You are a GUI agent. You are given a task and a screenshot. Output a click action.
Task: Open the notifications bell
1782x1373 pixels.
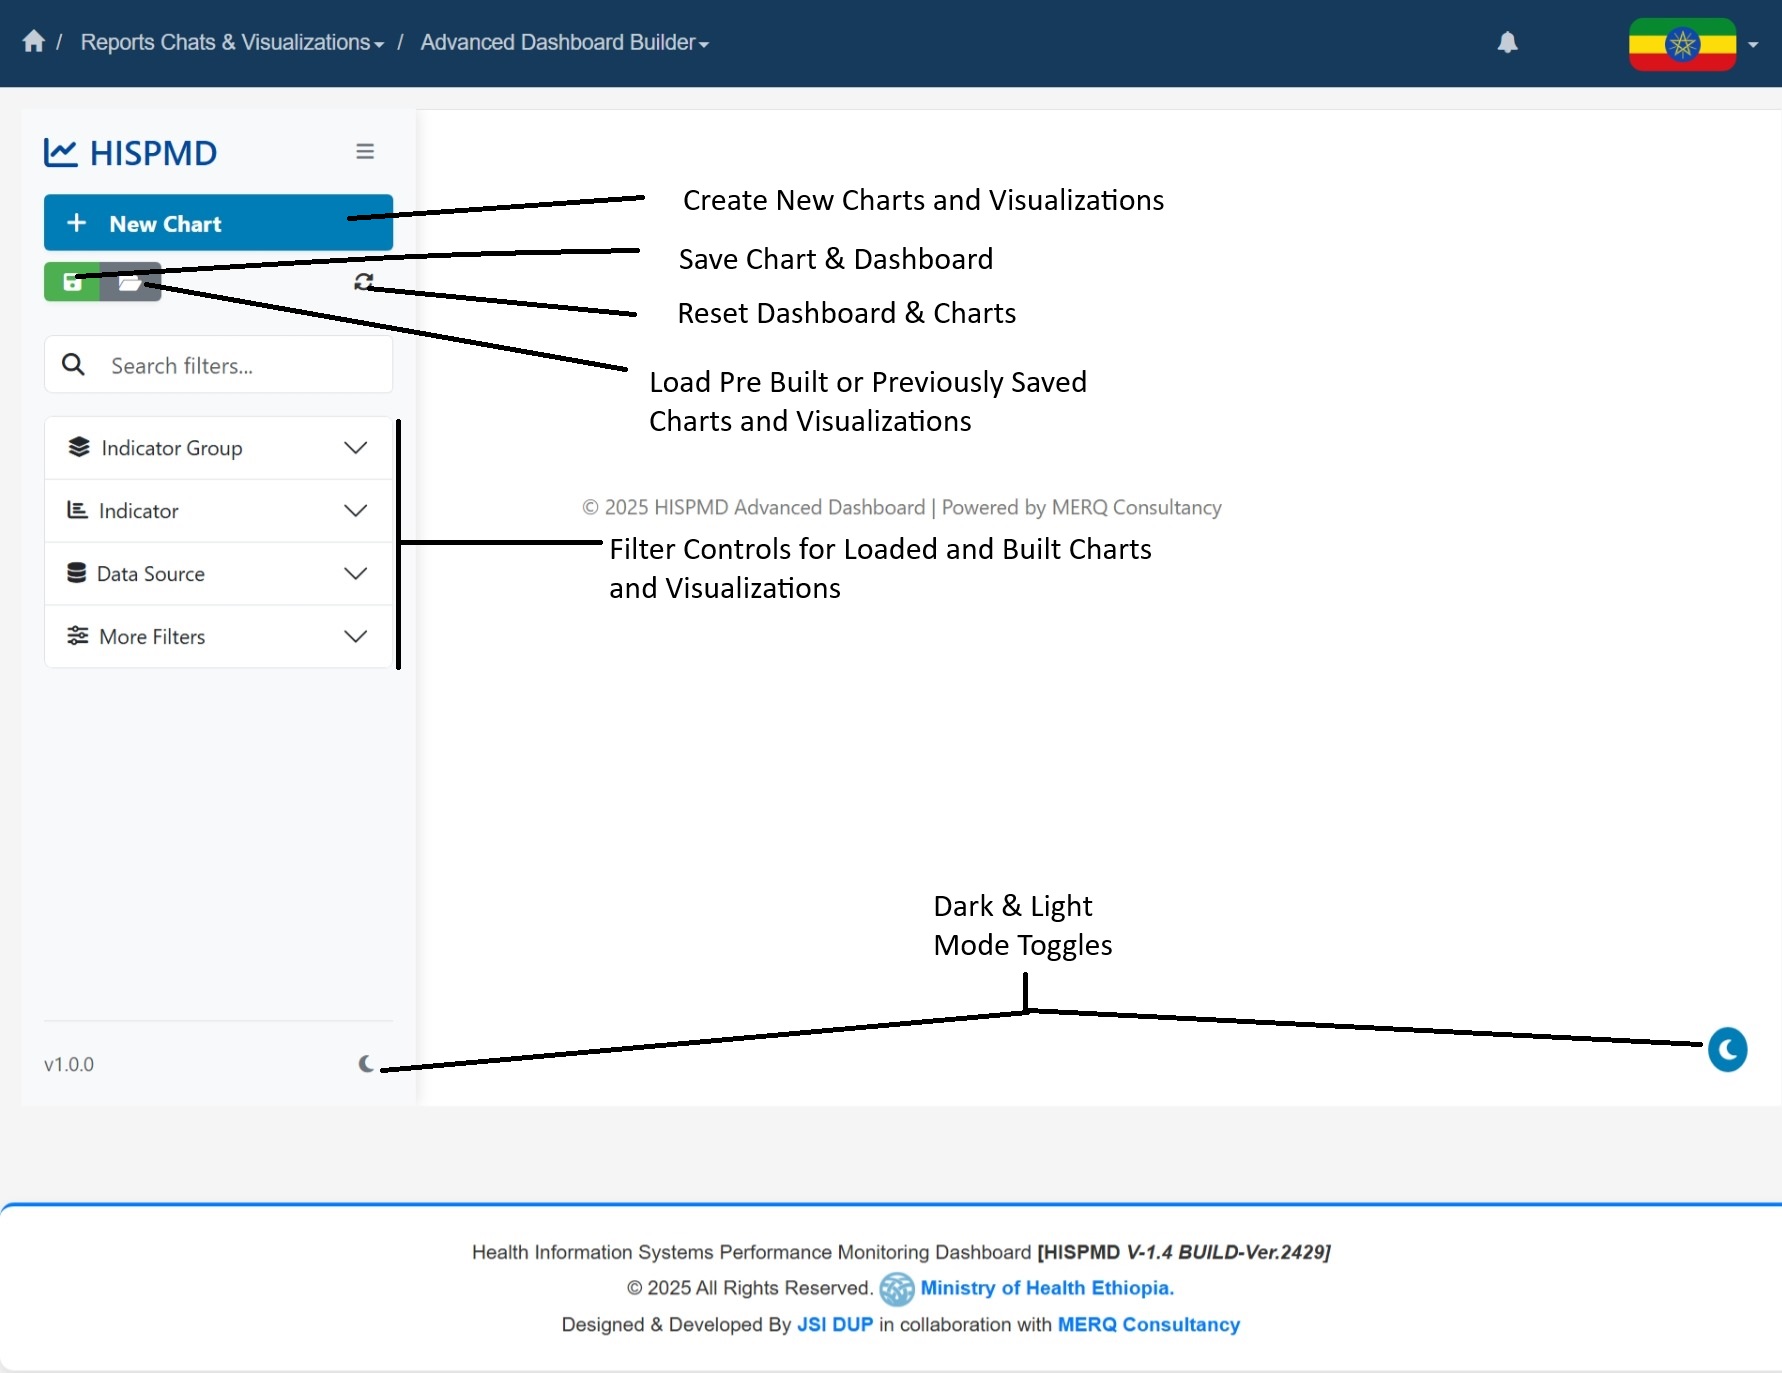[x=1507, y=42]
